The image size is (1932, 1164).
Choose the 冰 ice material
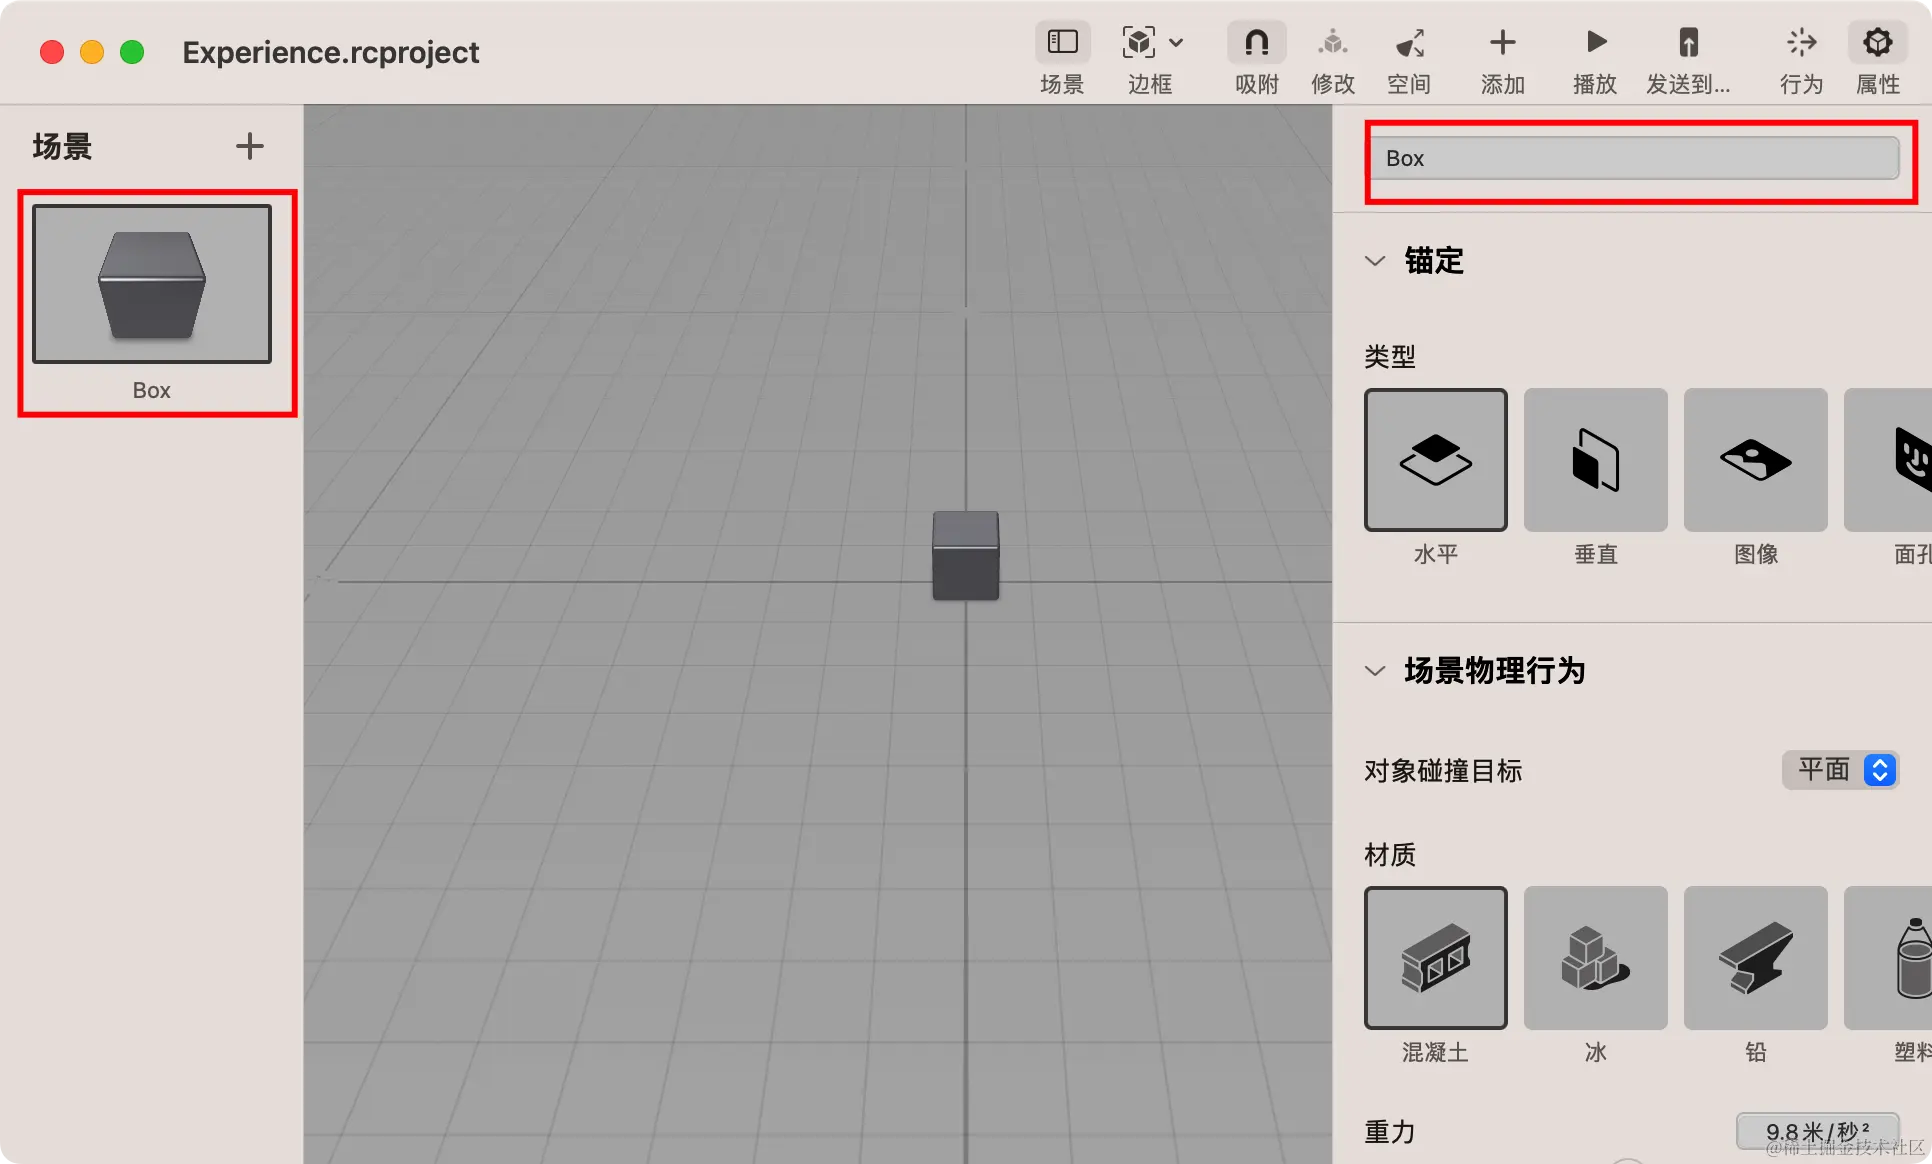[1595, 958]
